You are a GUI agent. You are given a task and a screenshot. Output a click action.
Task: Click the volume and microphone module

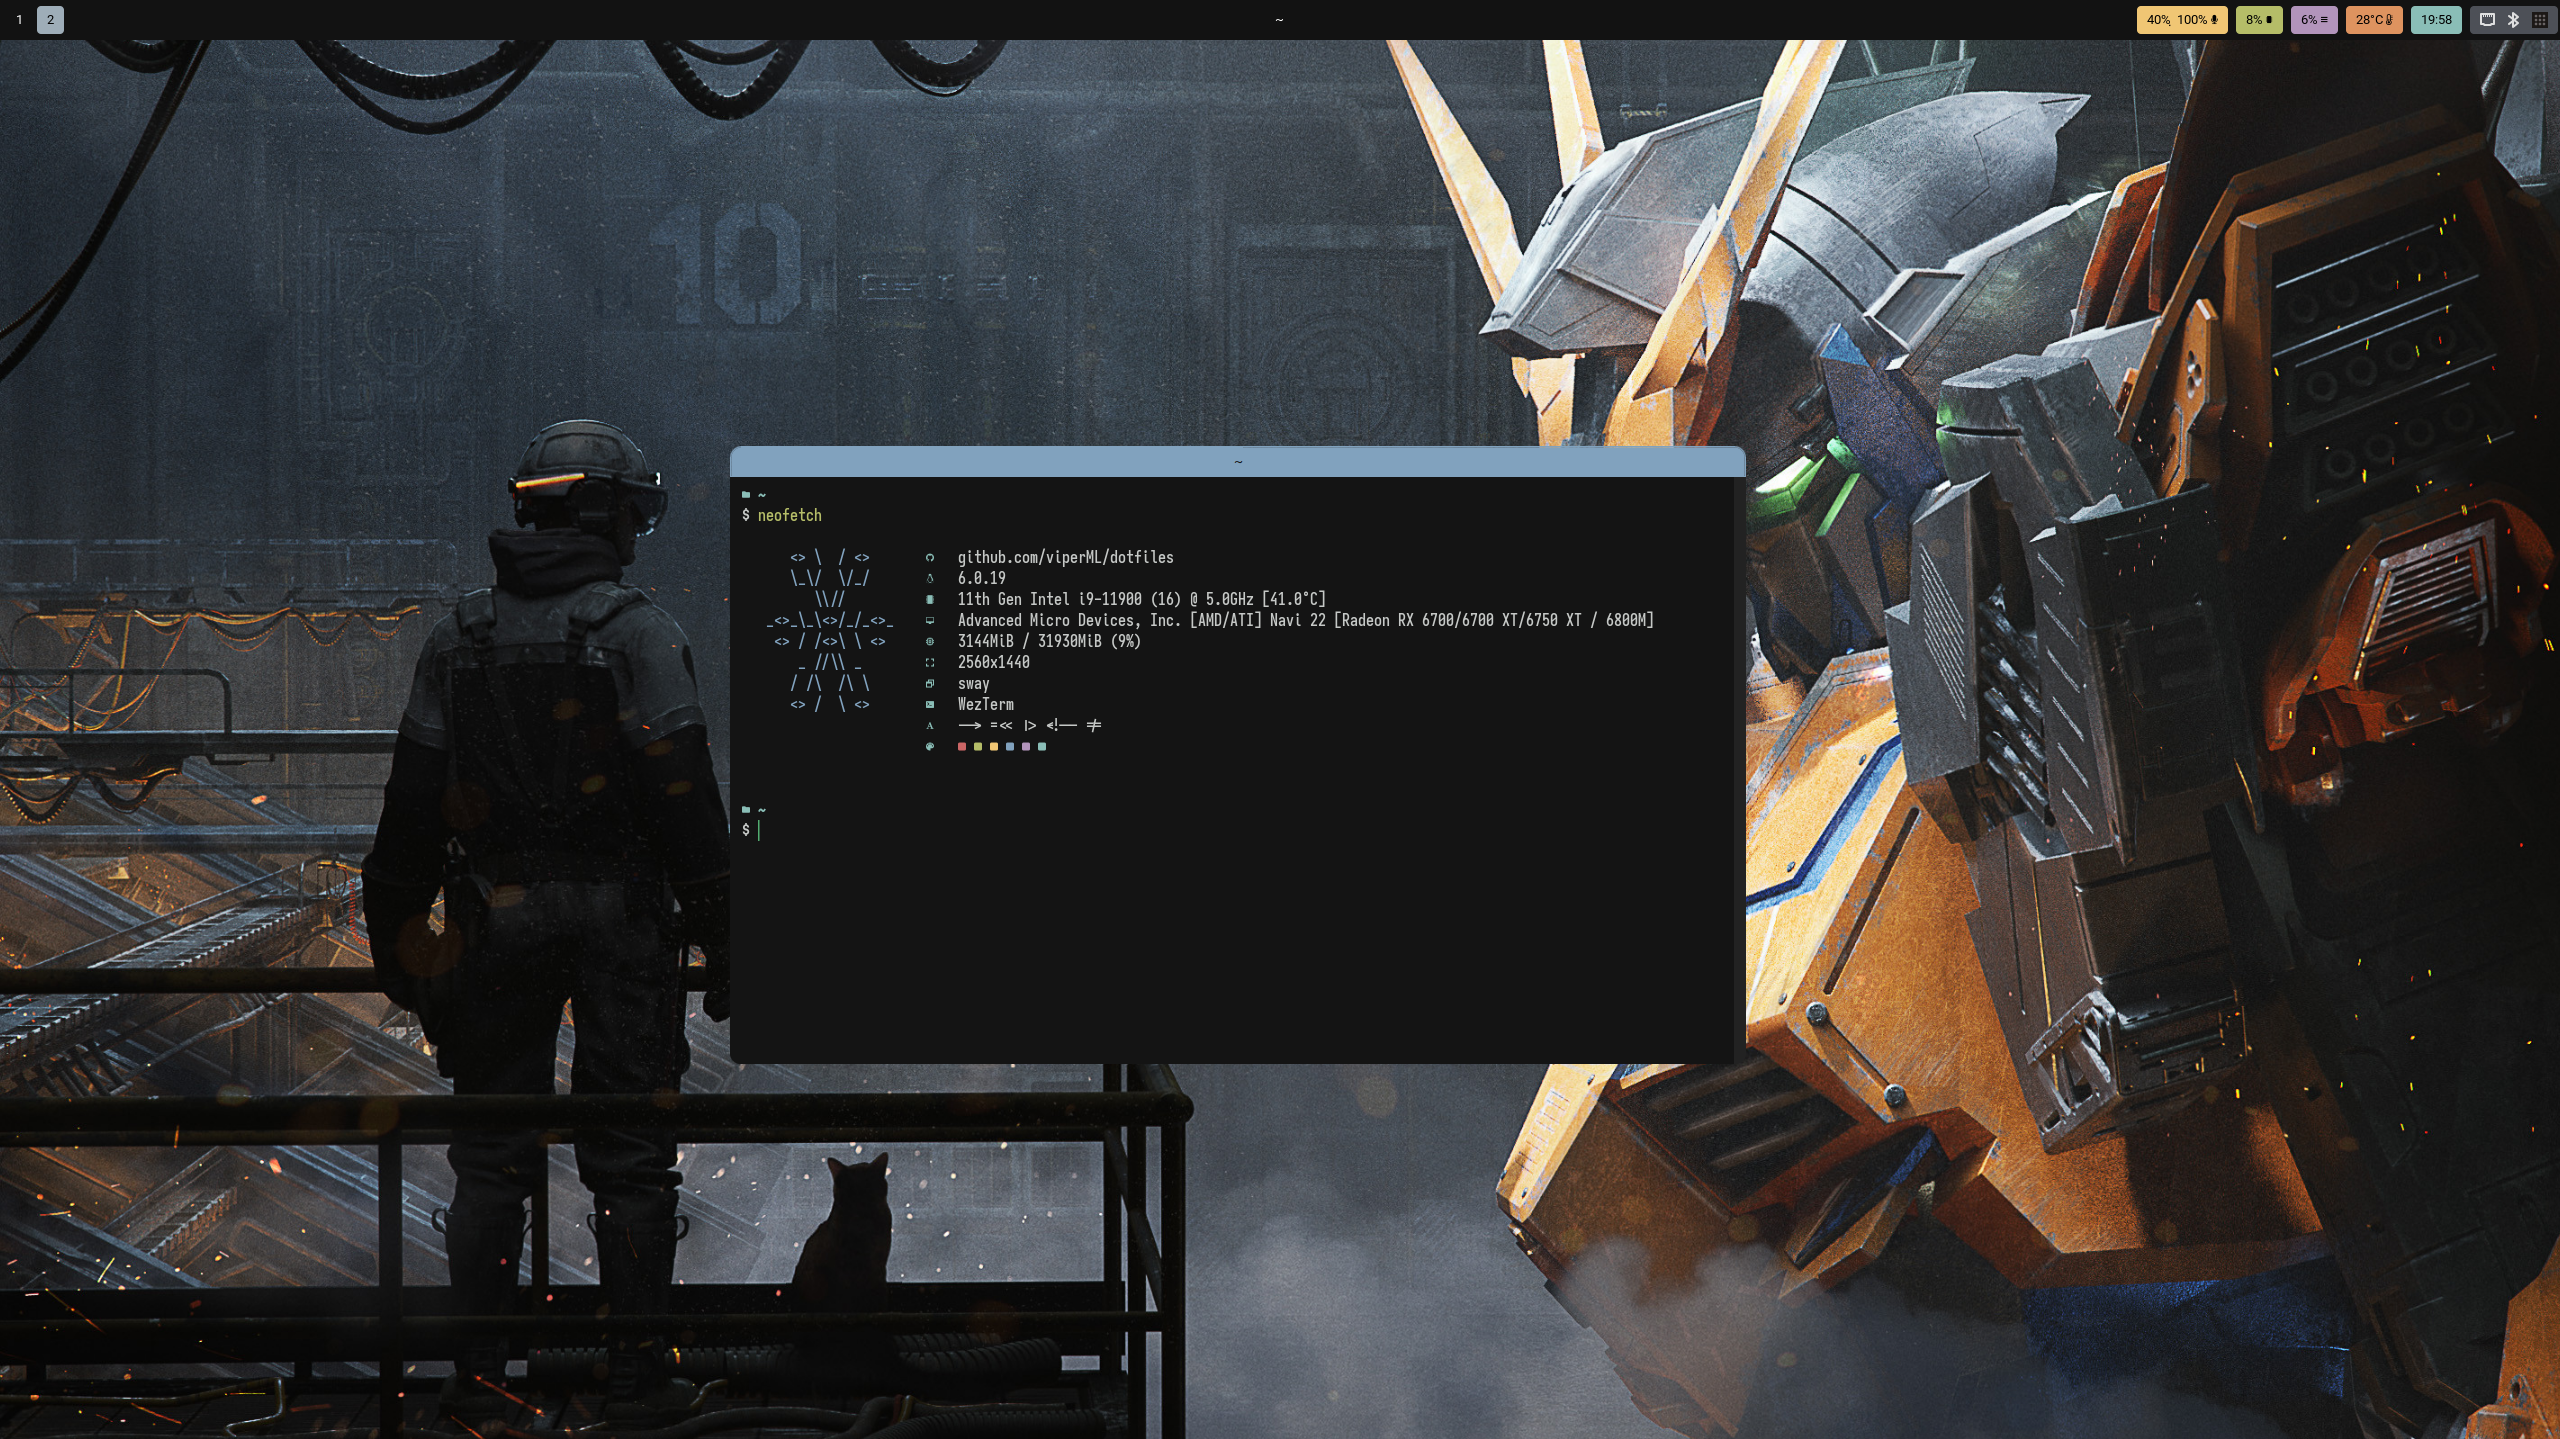tap(2181, 20)
